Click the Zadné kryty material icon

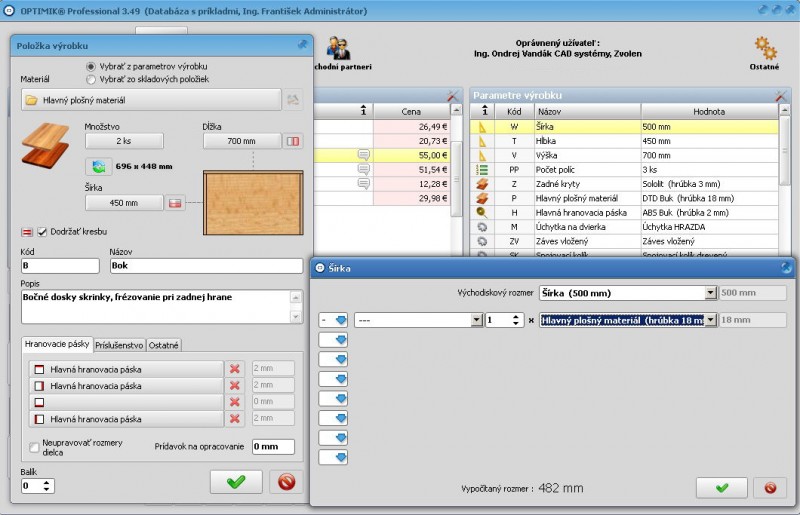(482, 184)
